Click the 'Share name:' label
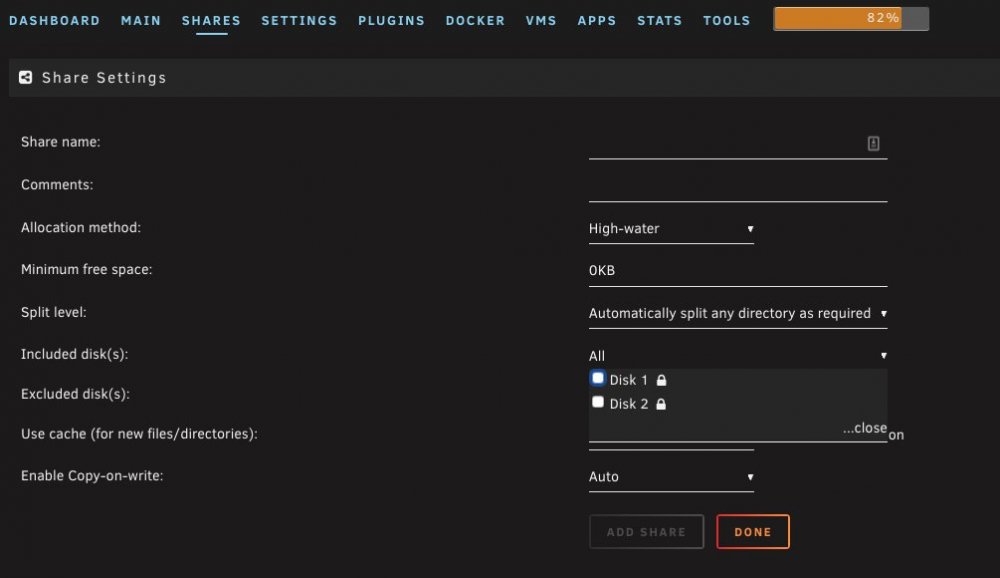 pos(61,142)
